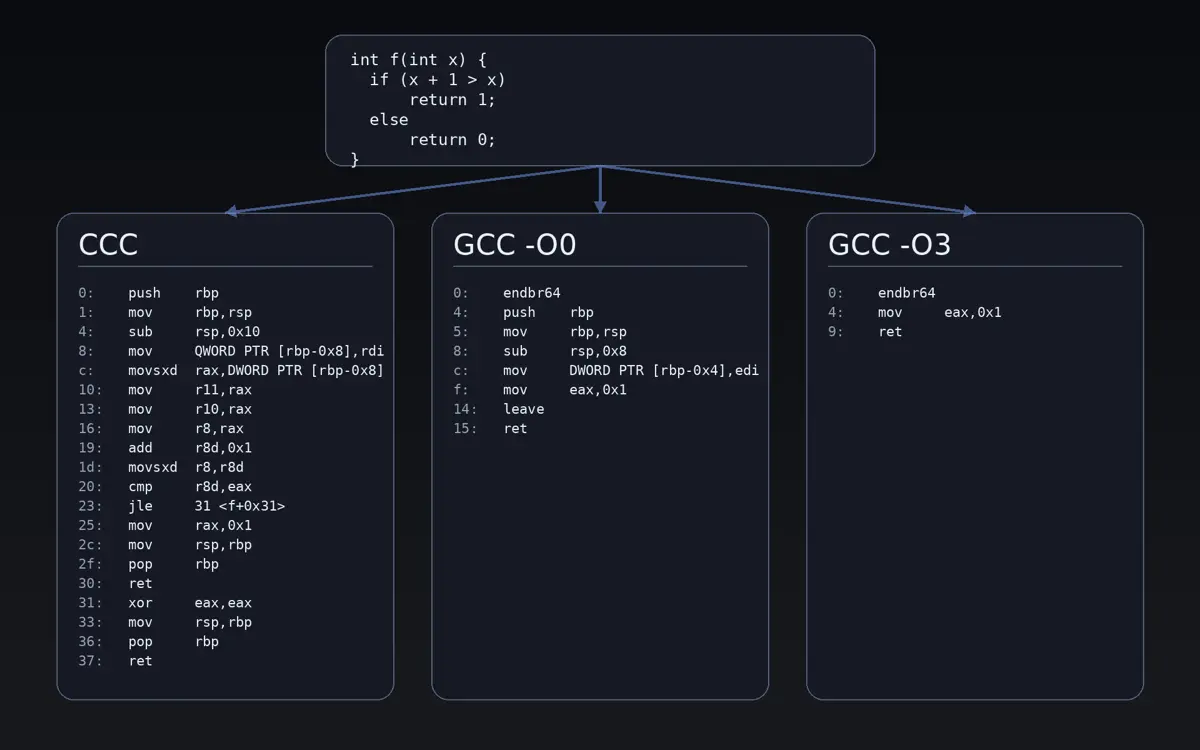Click the 'GCC -O0' panel heading
This screenshot has height=750, width=1200.
pos(515,245)
